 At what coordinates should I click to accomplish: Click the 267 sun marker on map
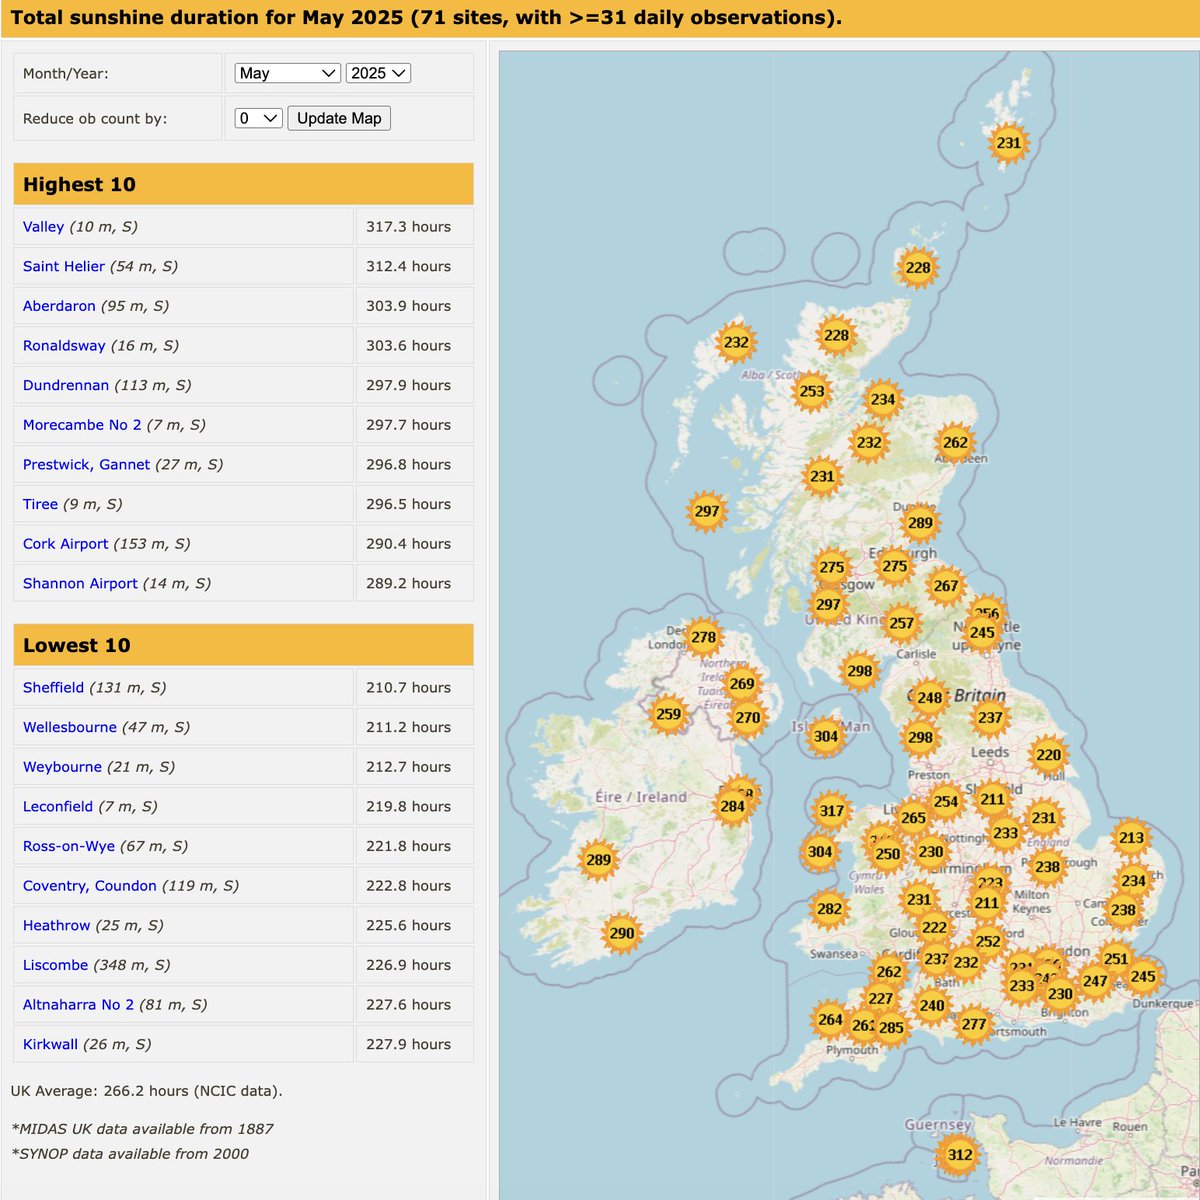[946, 586]
